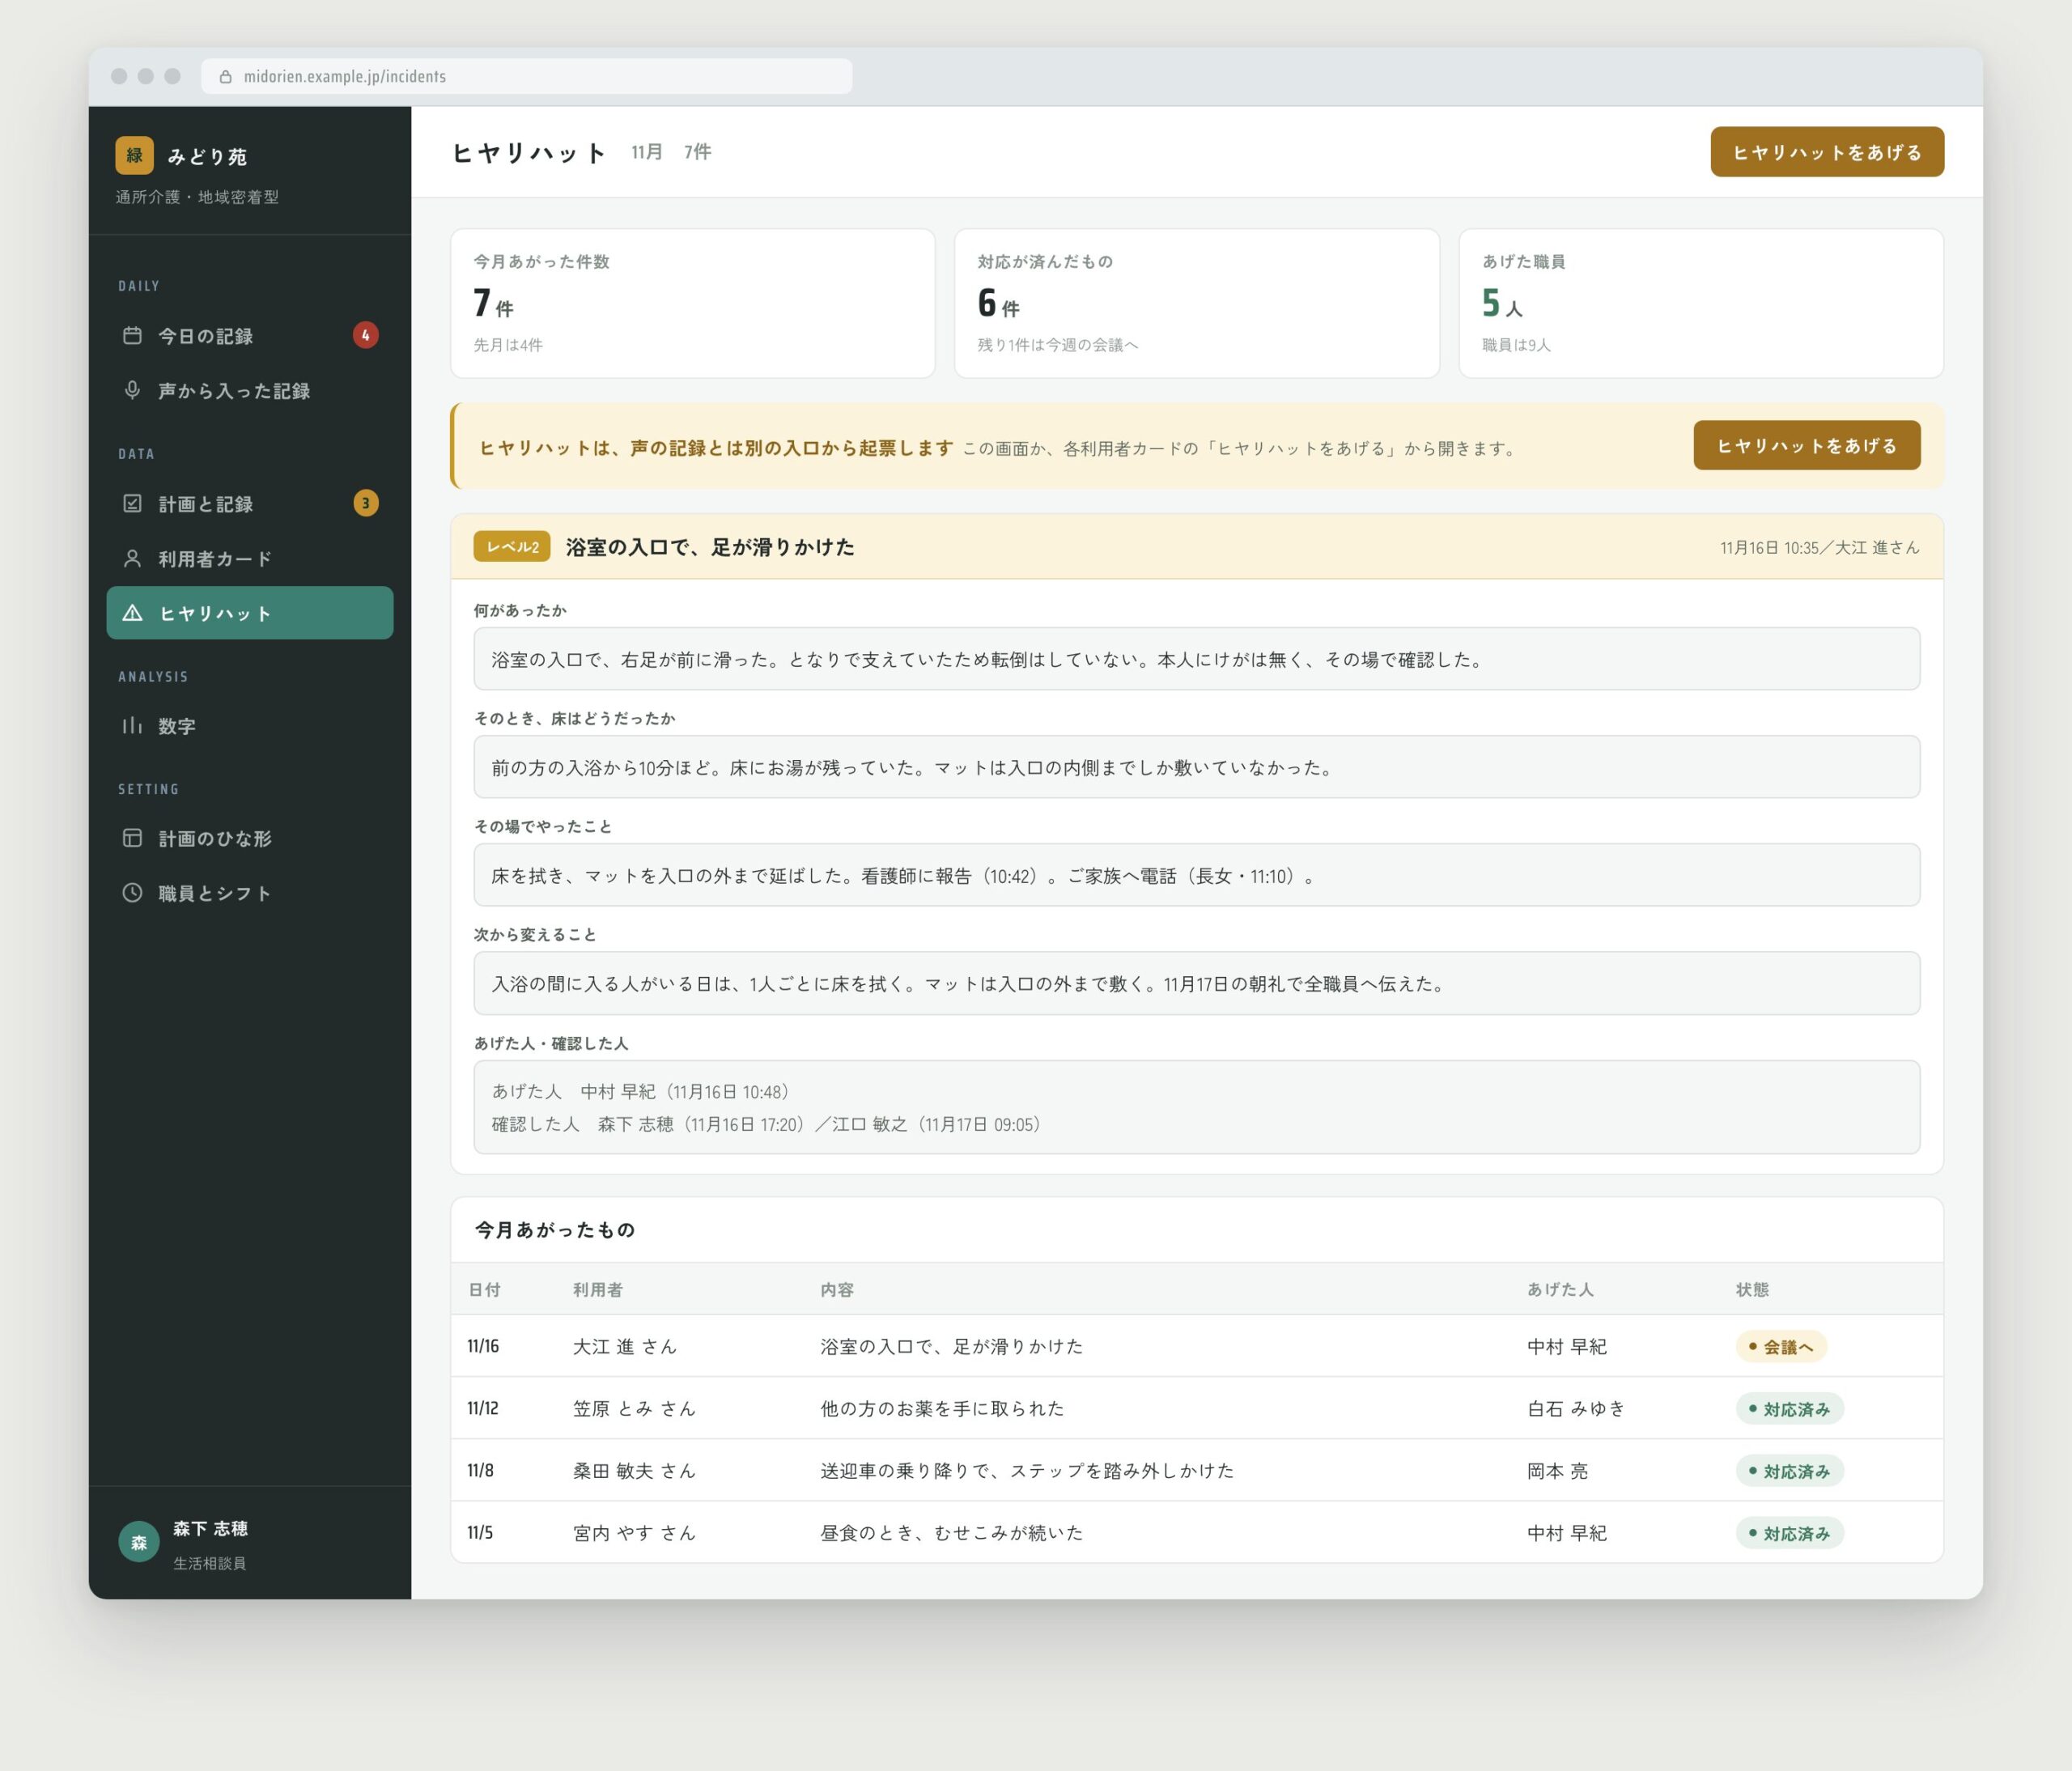Click the midorien.example.jp address bar

527,77
